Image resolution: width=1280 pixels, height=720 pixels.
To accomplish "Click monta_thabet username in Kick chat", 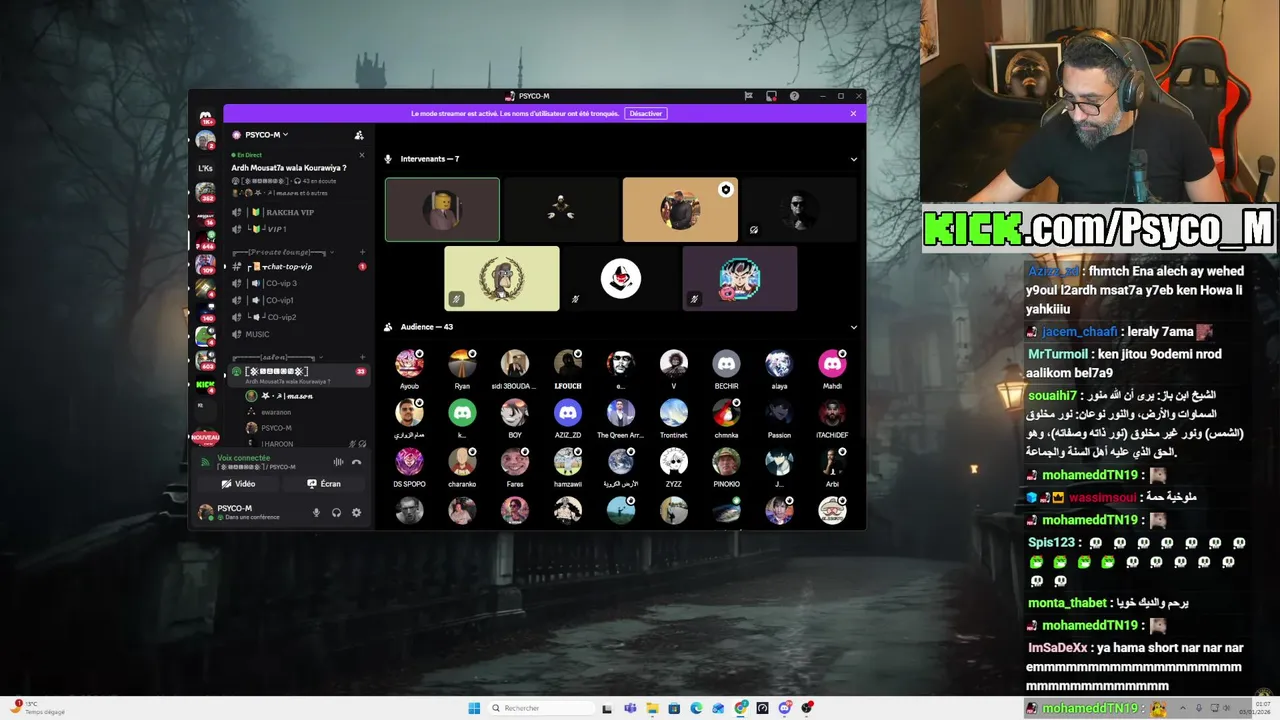I will (x=1067, y=603).
